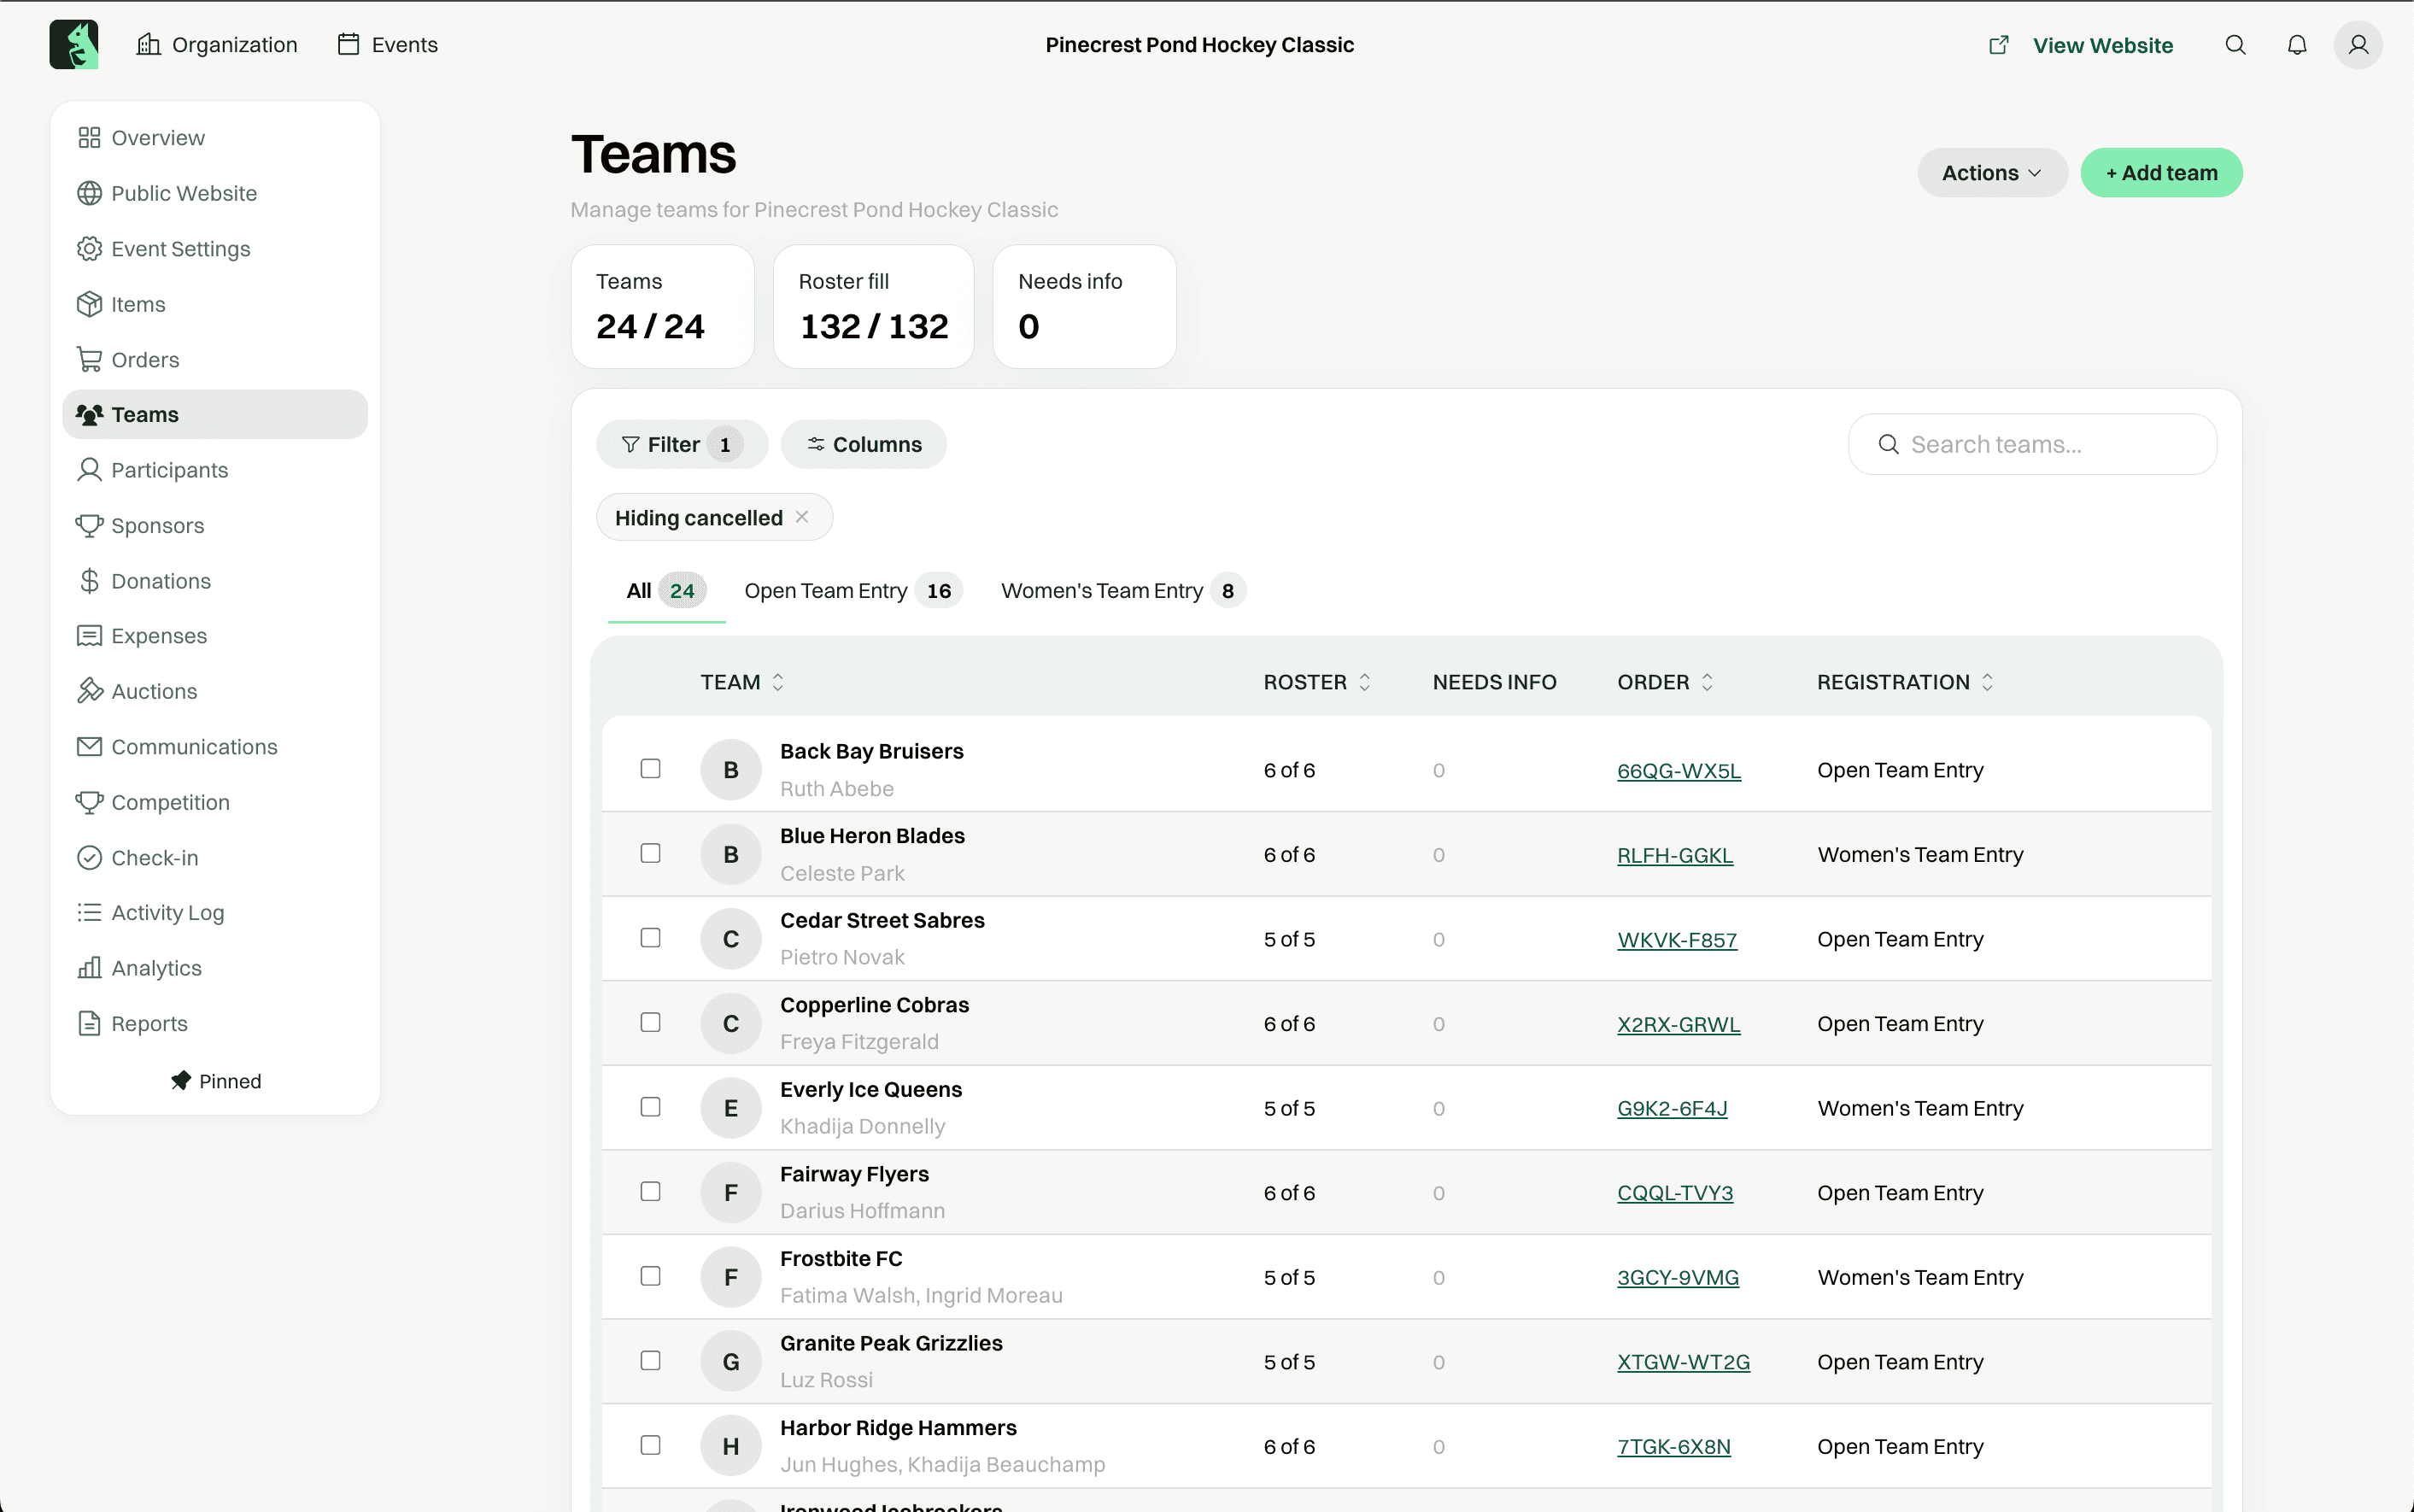
Task: Click the Sponsors trophy icon
Action: click(x=89, y=525)
